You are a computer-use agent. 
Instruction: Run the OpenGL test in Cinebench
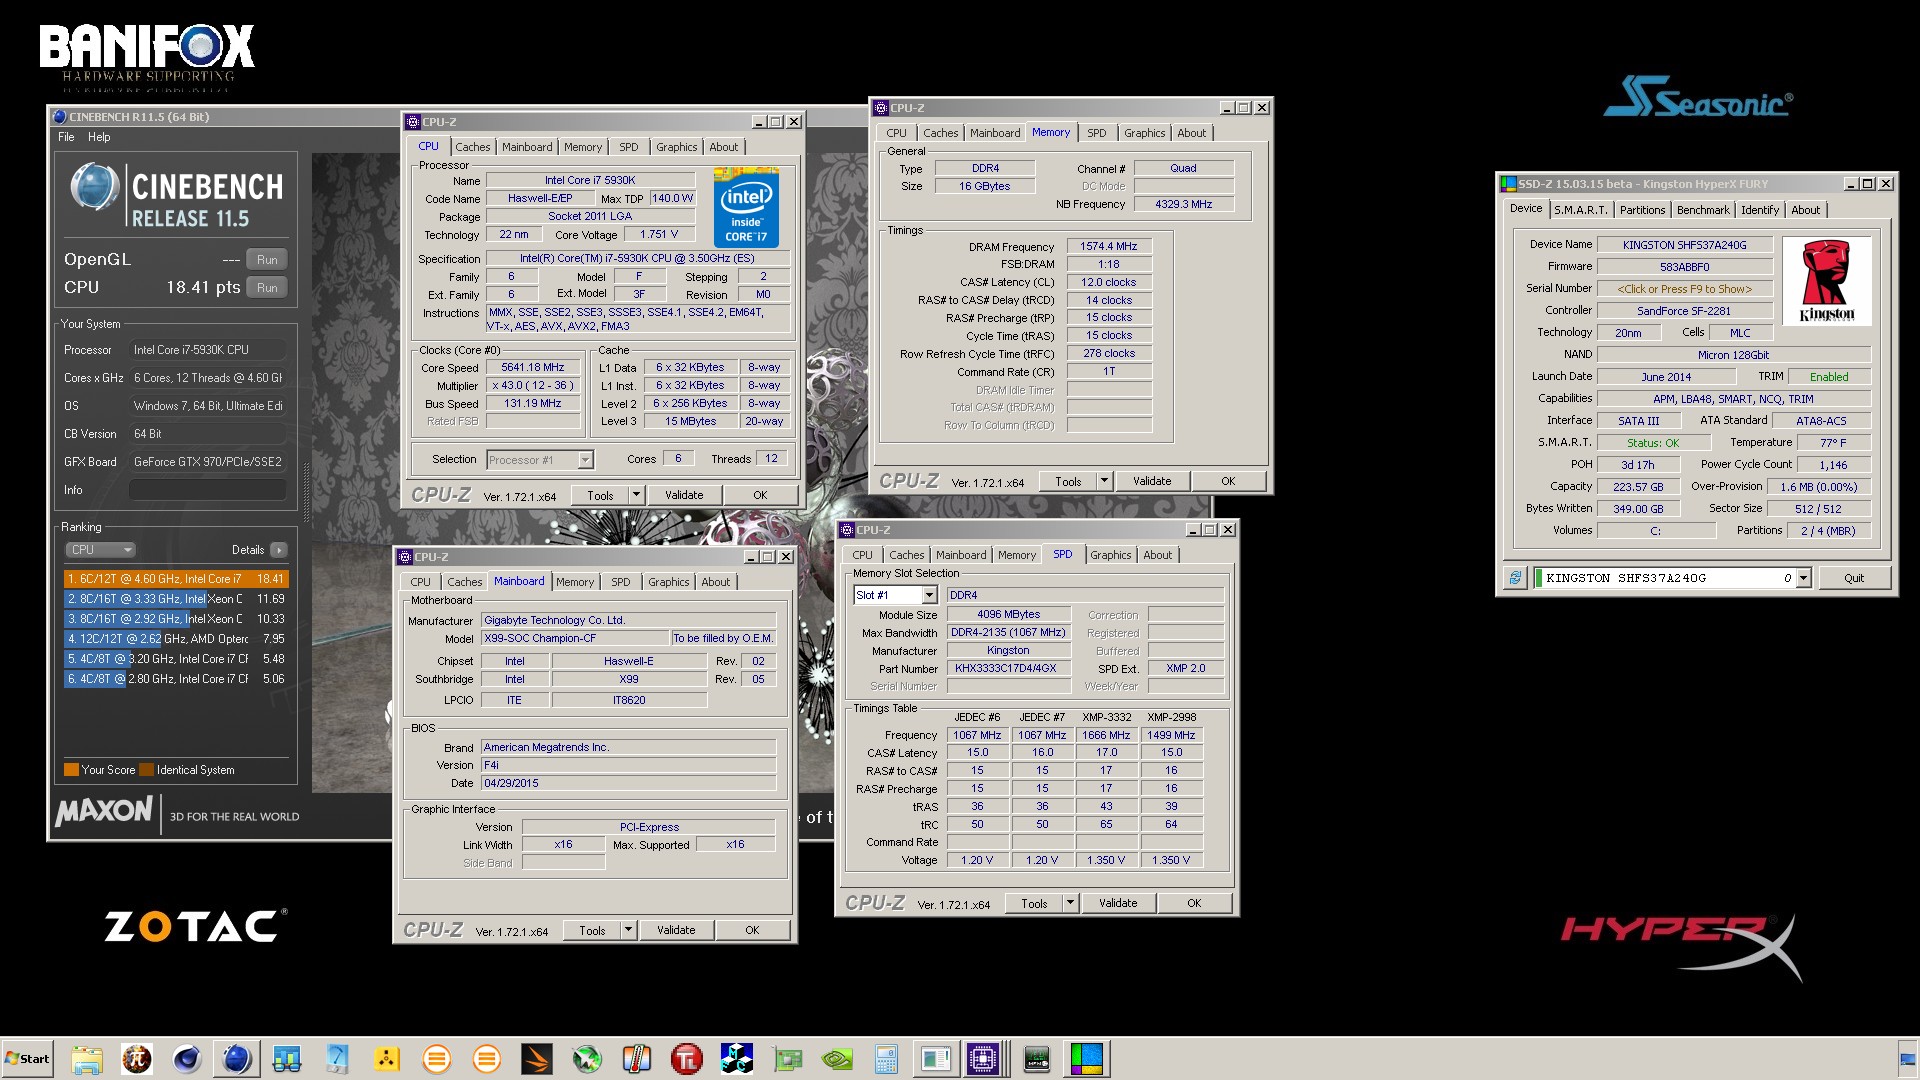(267, 260)
